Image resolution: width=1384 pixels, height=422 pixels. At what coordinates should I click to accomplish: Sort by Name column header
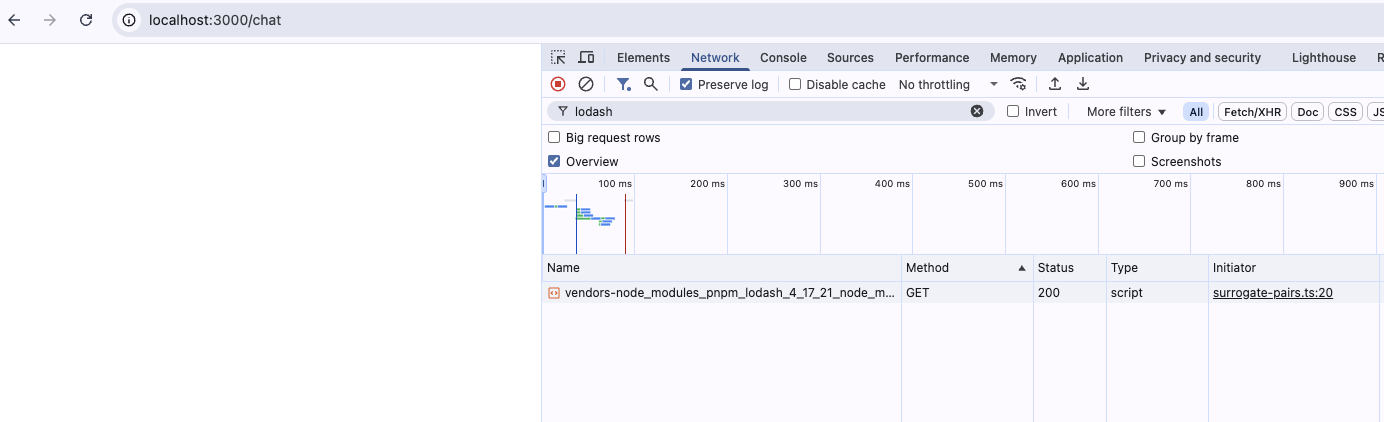tap(722, 268)
